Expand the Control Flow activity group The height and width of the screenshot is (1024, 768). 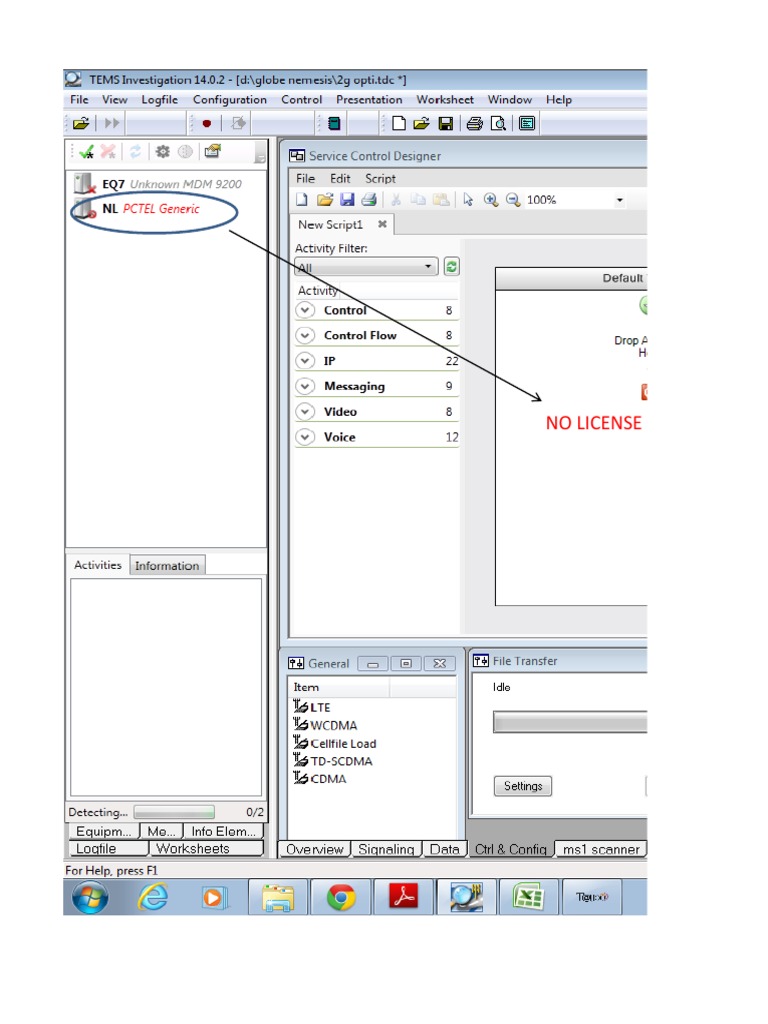(x=304, y=335)
